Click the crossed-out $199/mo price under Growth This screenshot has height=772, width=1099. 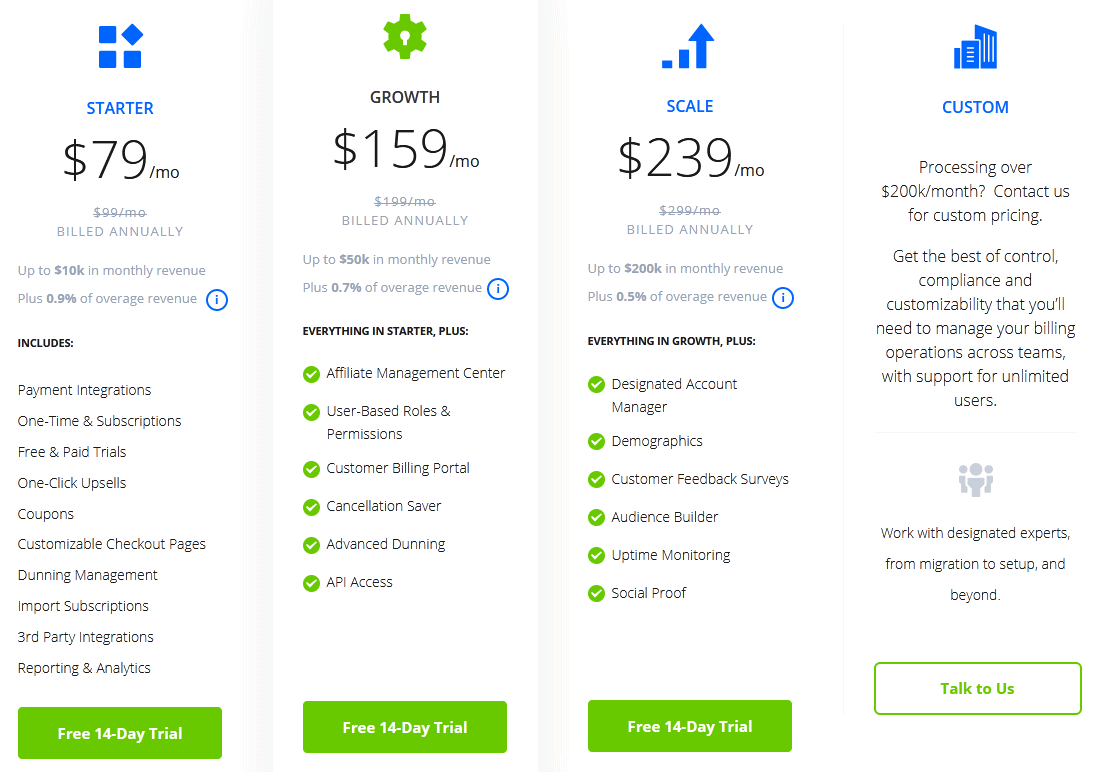tap(404, 201)
